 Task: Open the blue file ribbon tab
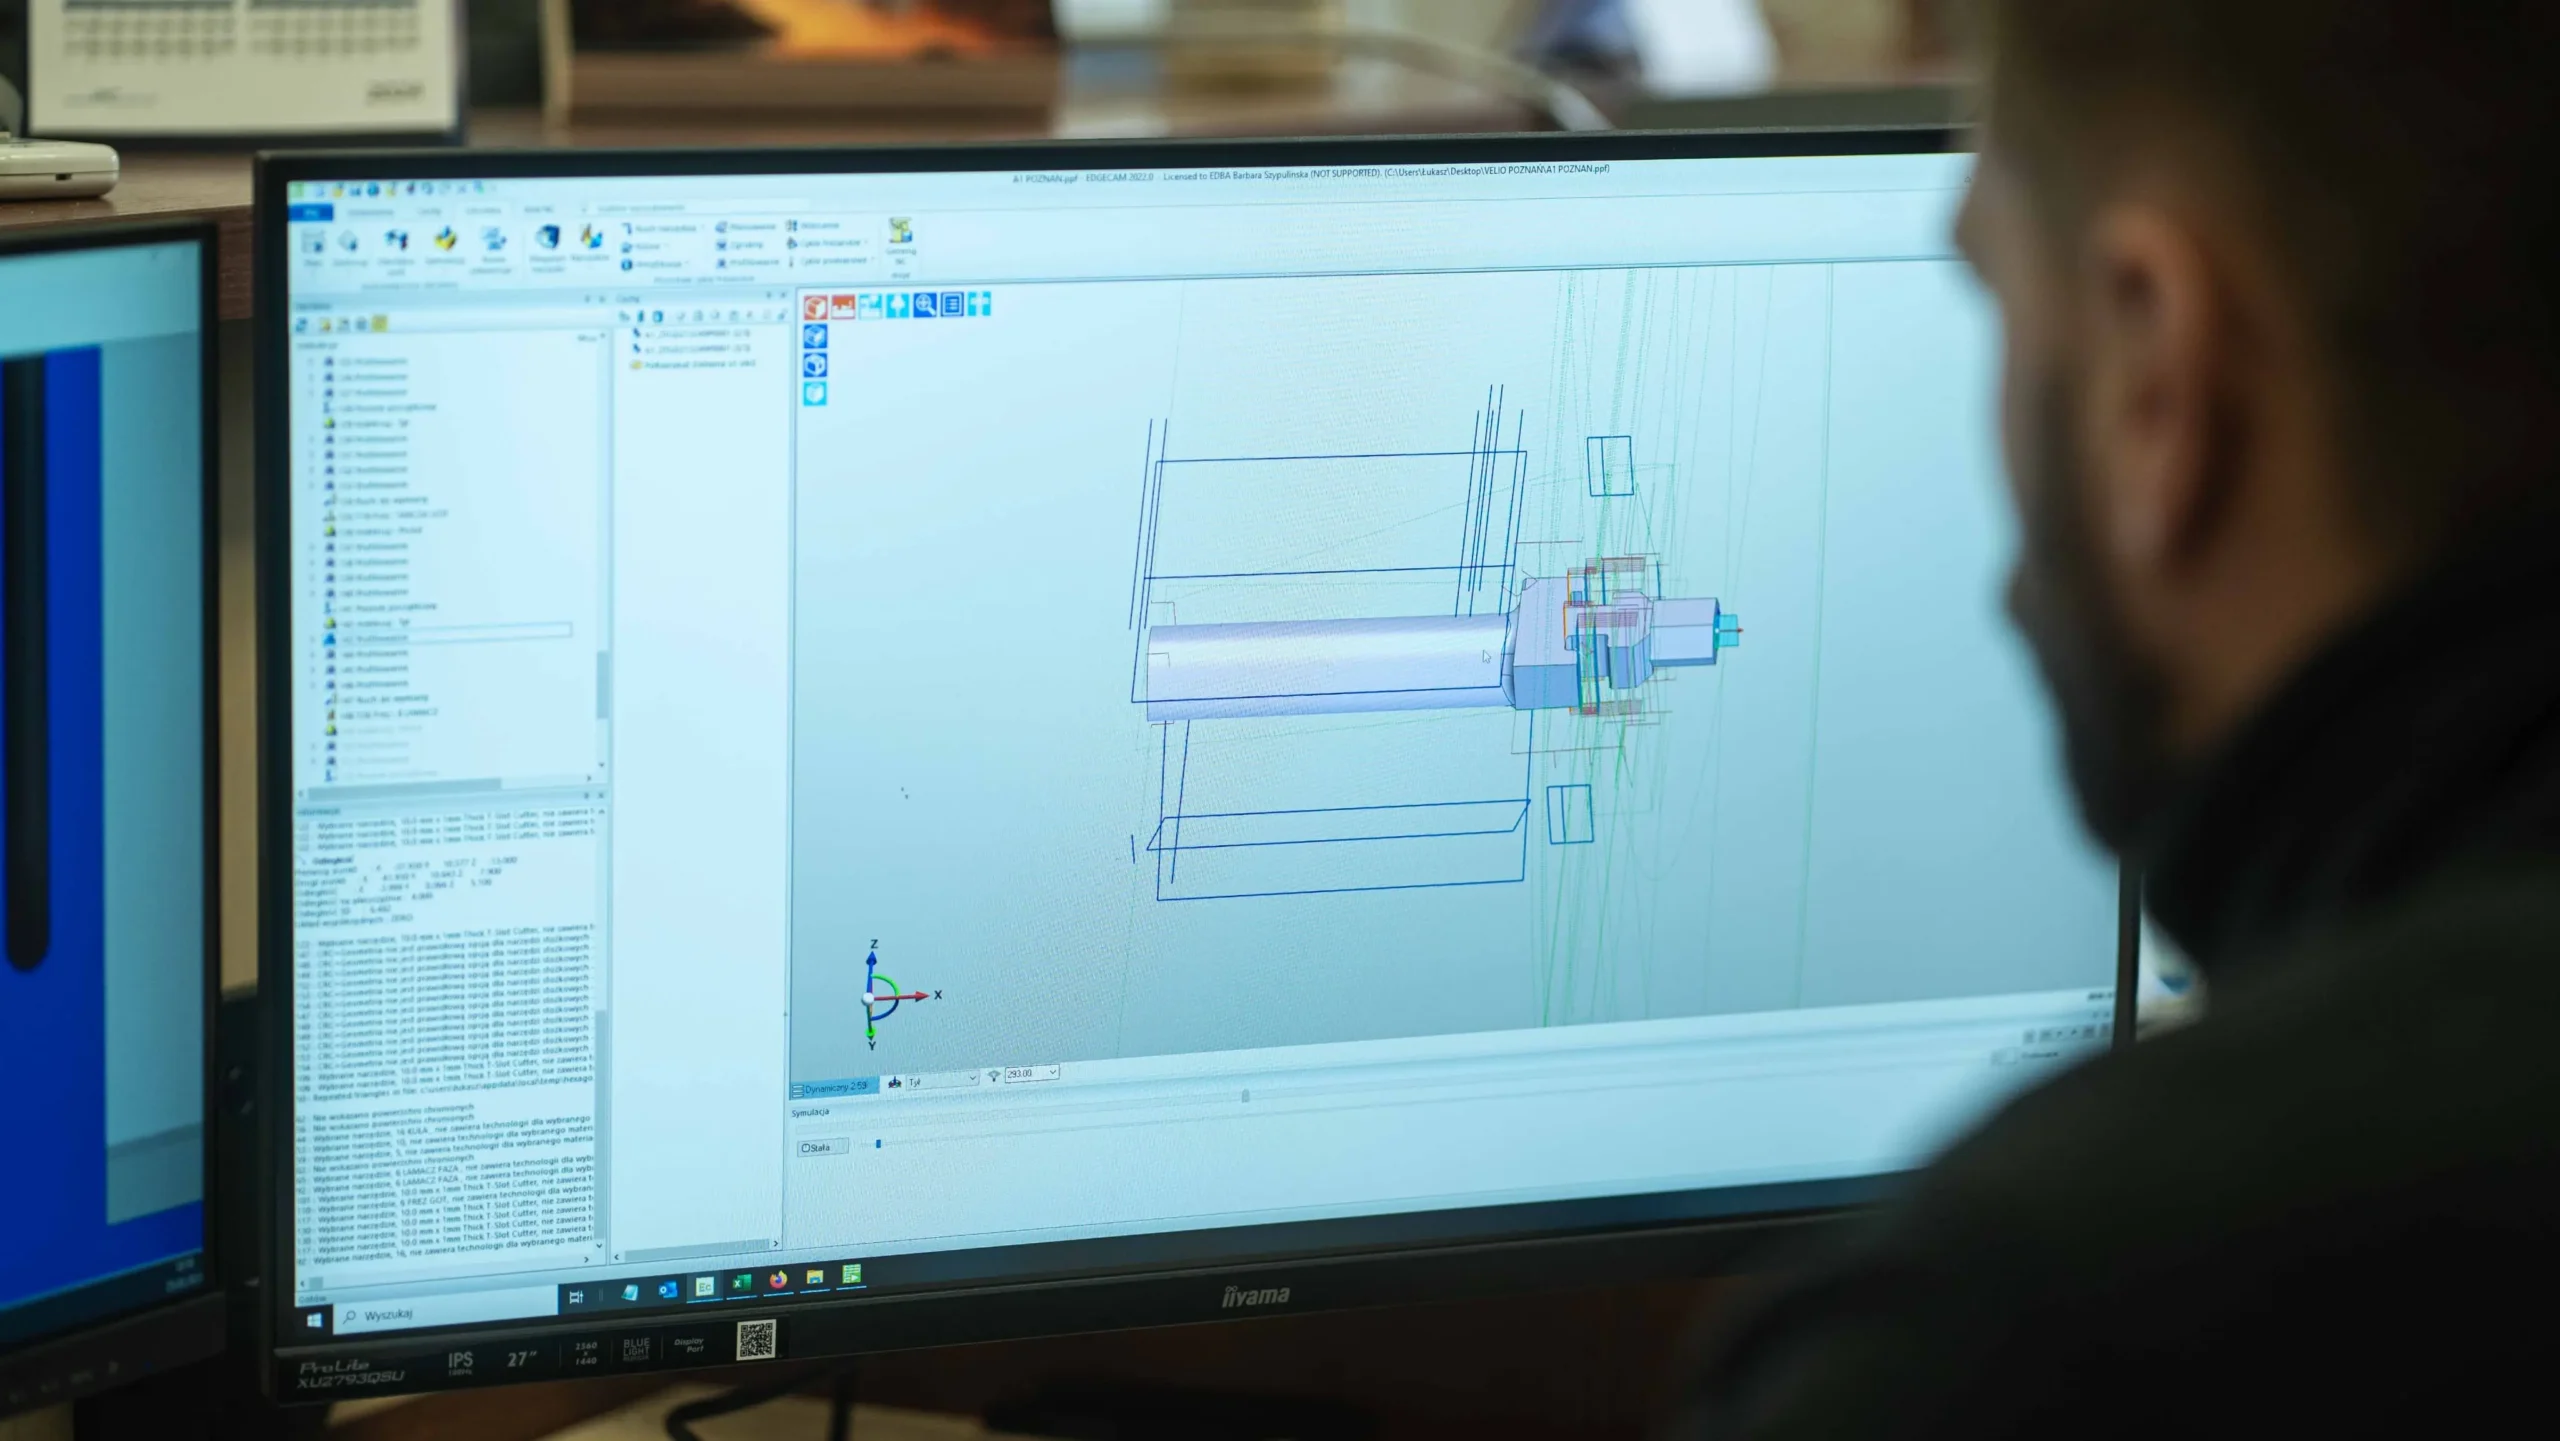[311, 213]
